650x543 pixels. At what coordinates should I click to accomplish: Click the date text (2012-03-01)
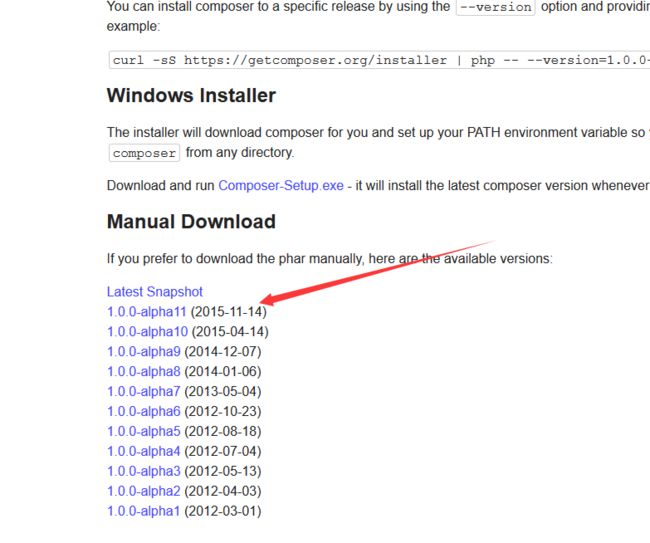(x=223, y=511)
